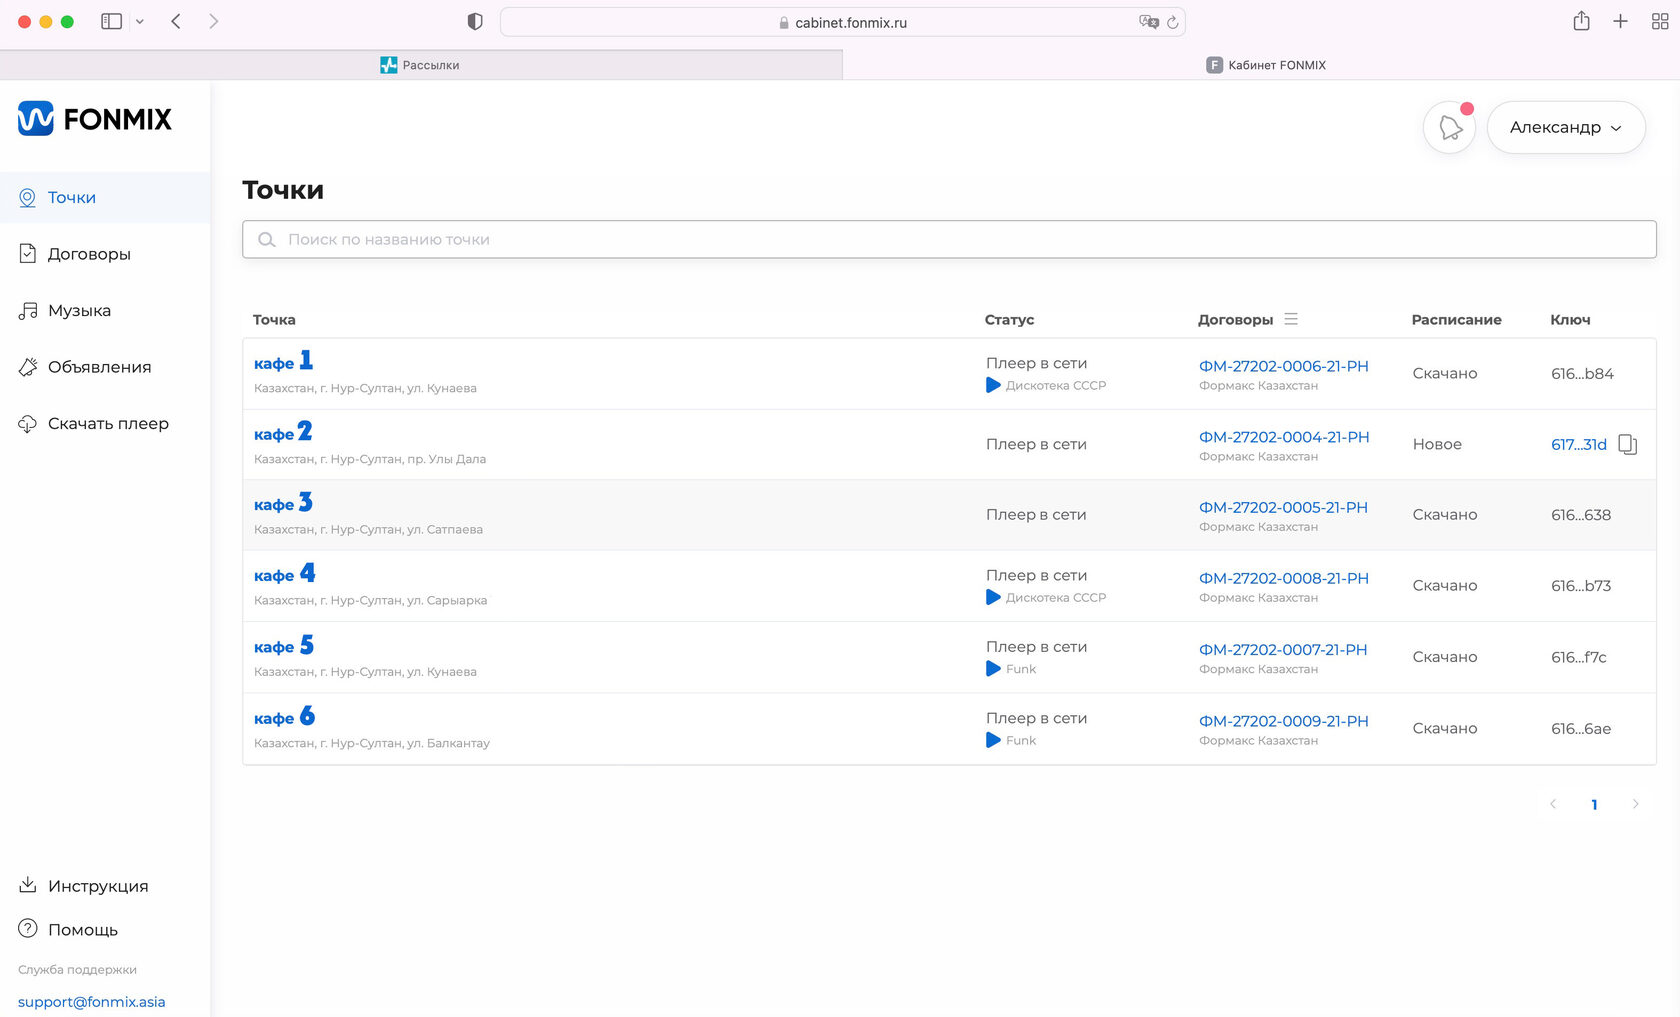This screenshot has width=1680, height=1017.
Task: Click the next page arrow in pagination
Action: (1636, 804)
